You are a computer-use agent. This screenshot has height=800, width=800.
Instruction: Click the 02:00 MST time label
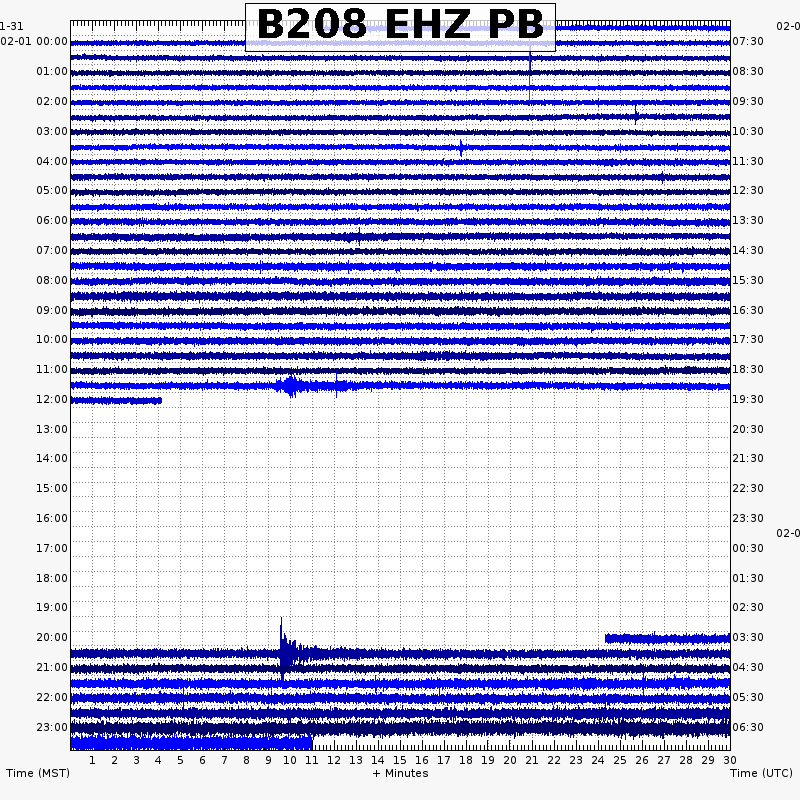click(x=52, y=101)
